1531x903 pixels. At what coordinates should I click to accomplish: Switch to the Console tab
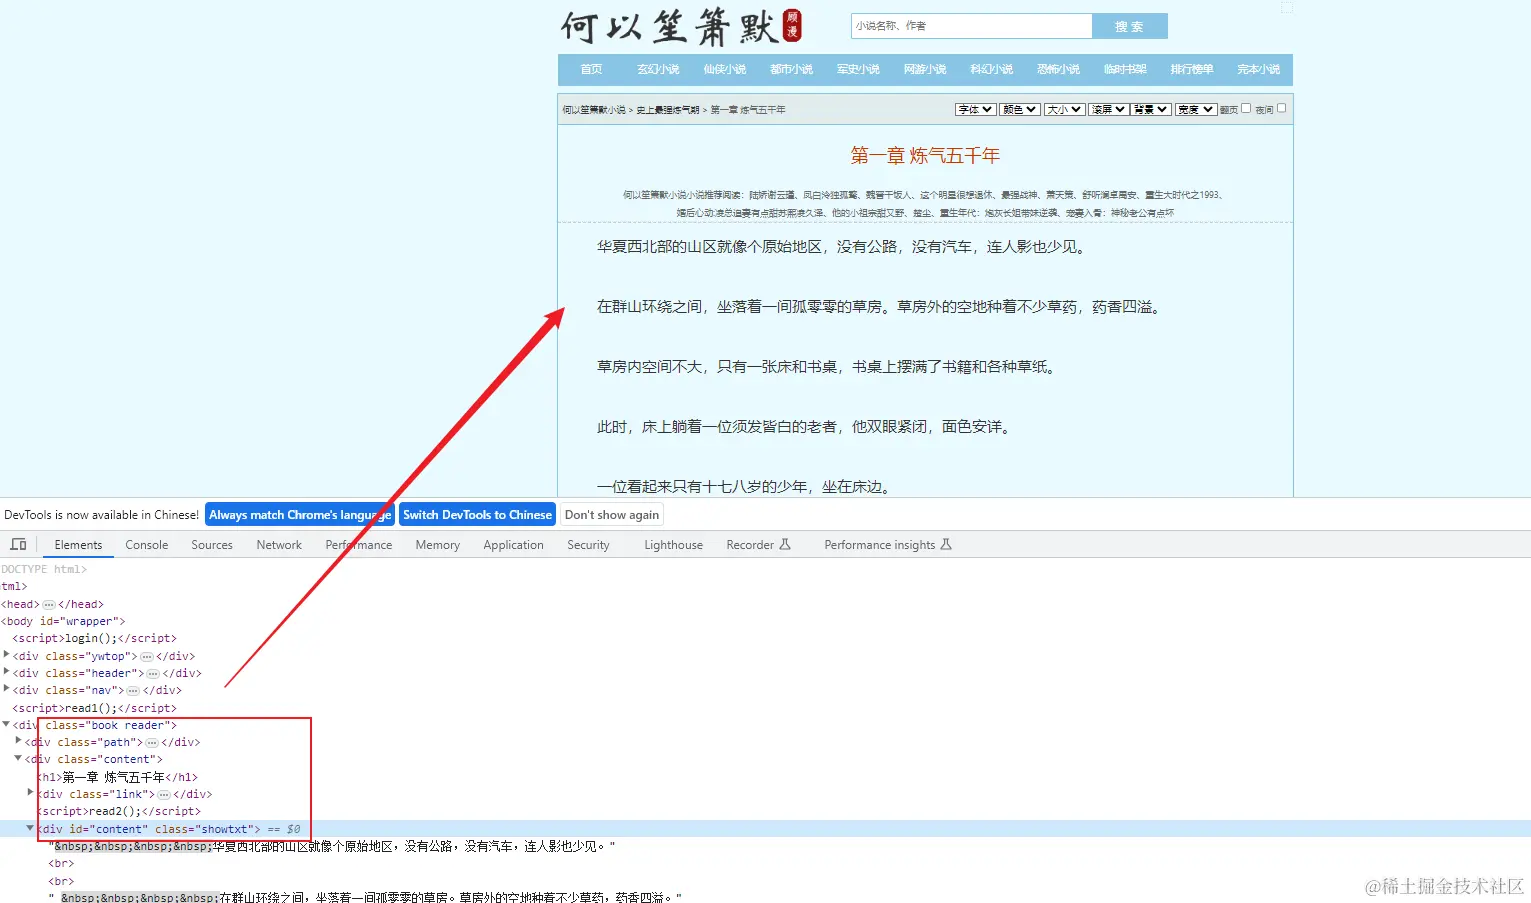146,545
